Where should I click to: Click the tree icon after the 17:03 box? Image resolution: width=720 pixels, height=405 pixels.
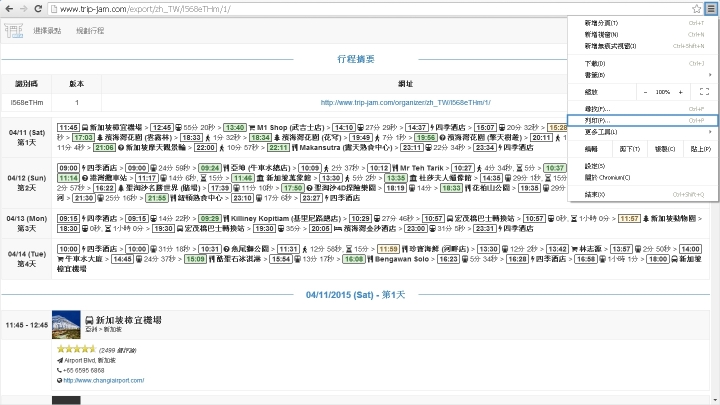(x=100, y=138)
